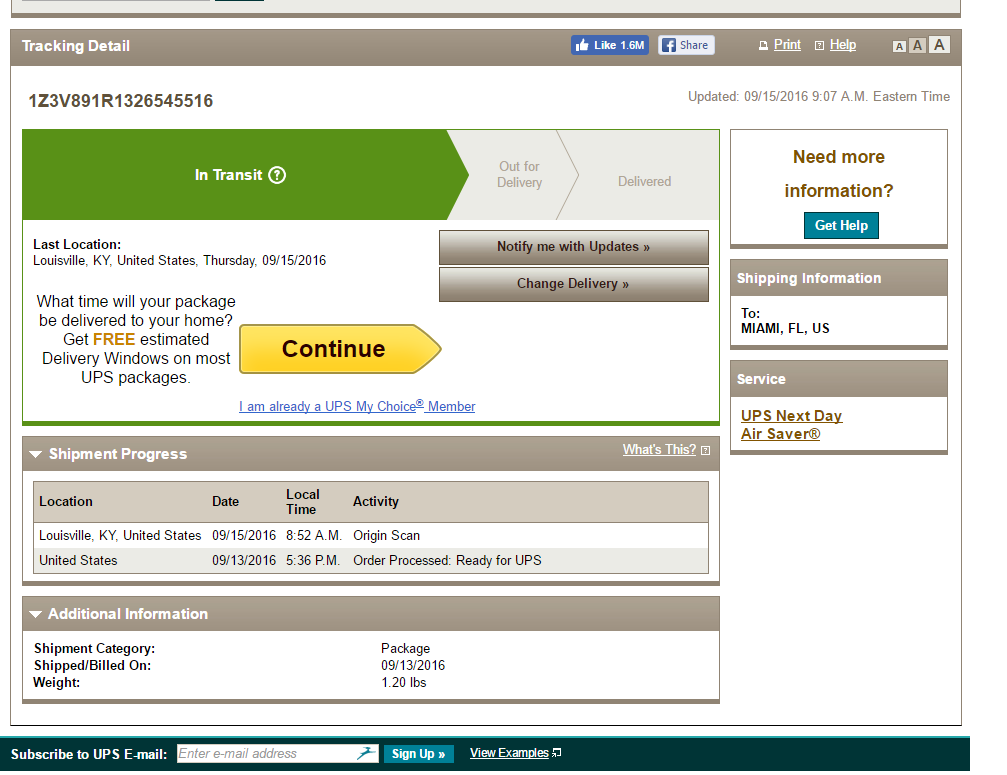Click the Origin Scan activity cell
The height and width of the screenshot is (775, 1007).
[x=386, y=536]
